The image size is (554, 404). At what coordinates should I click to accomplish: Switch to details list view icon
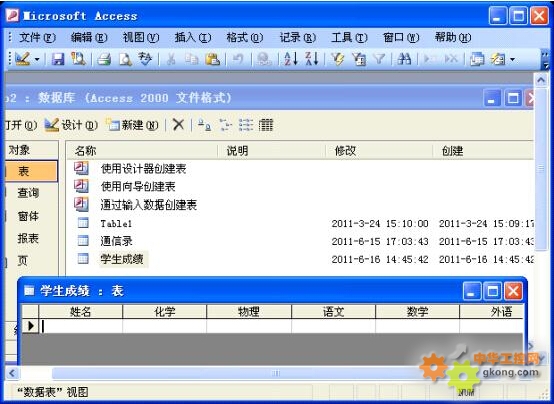click(266, 125)
